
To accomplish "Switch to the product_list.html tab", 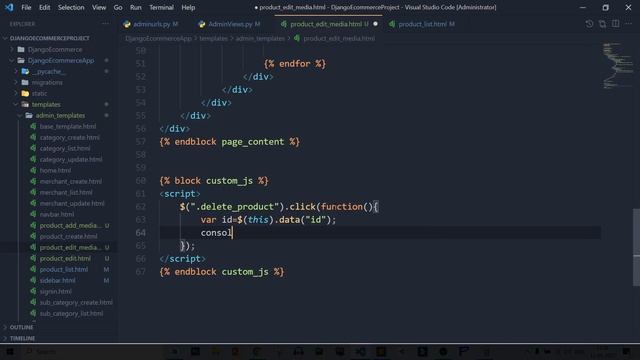I will click(423, 24).
